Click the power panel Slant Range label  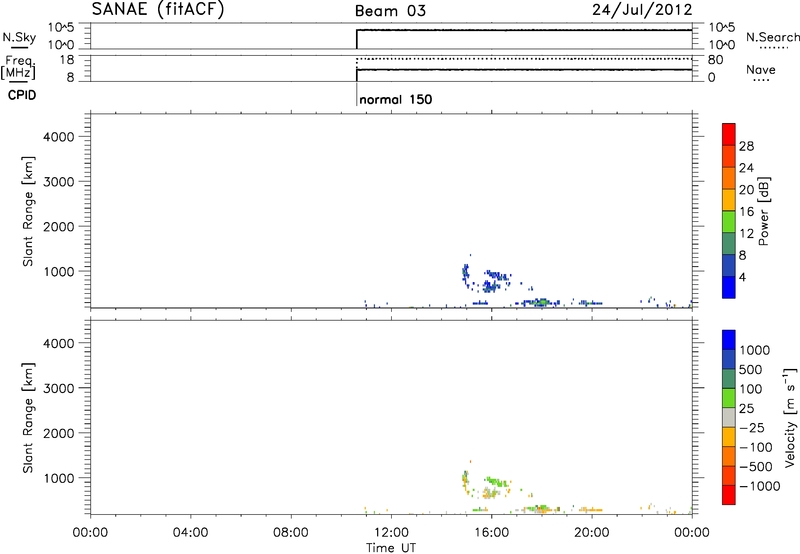tap(28, 211)
